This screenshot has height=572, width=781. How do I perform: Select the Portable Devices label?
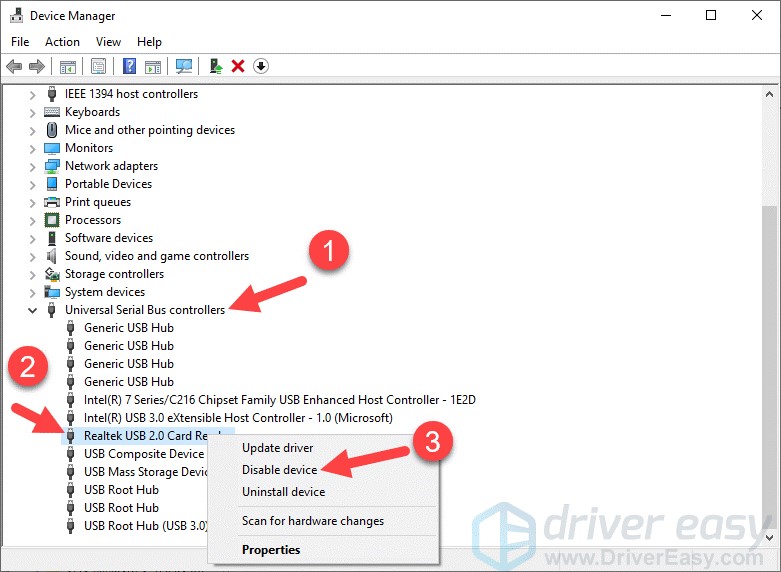109,184
